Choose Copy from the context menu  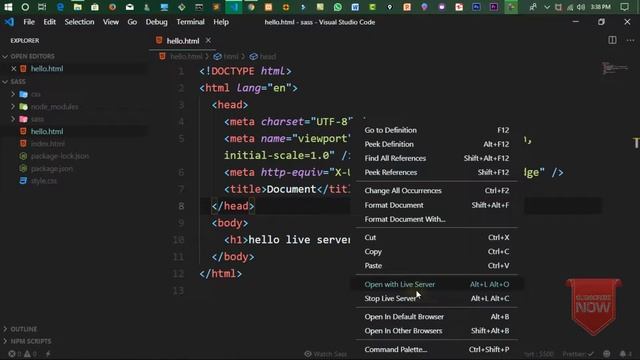point(436,252)
